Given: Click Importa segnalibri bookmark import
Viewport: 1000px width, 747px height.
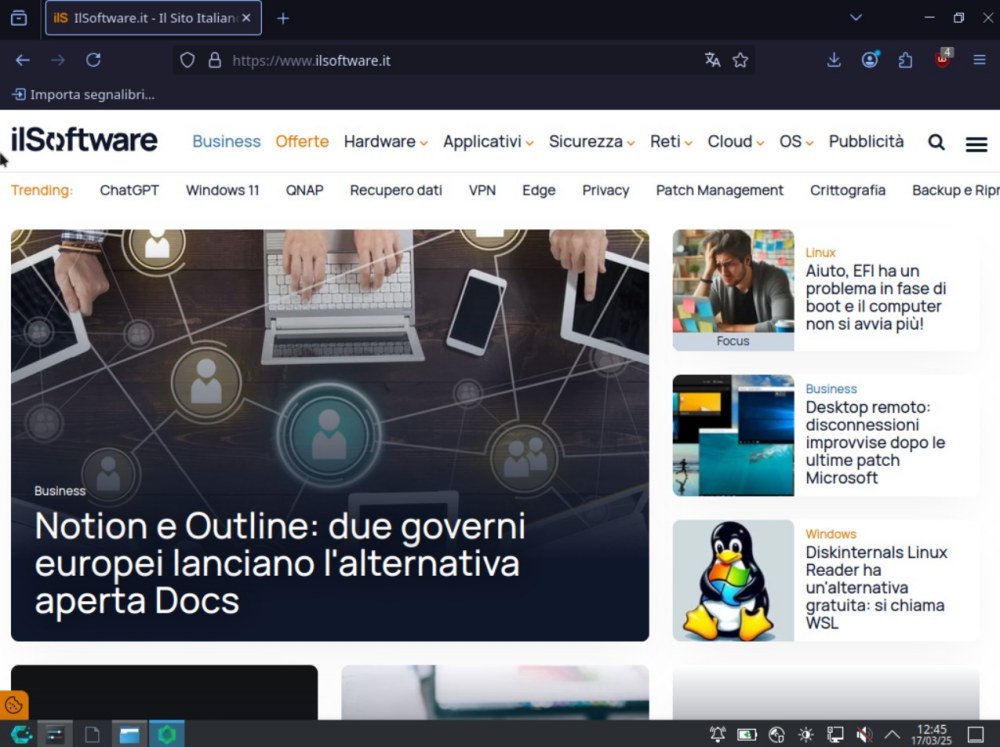Looking at the screenshot, I should 83,94.
